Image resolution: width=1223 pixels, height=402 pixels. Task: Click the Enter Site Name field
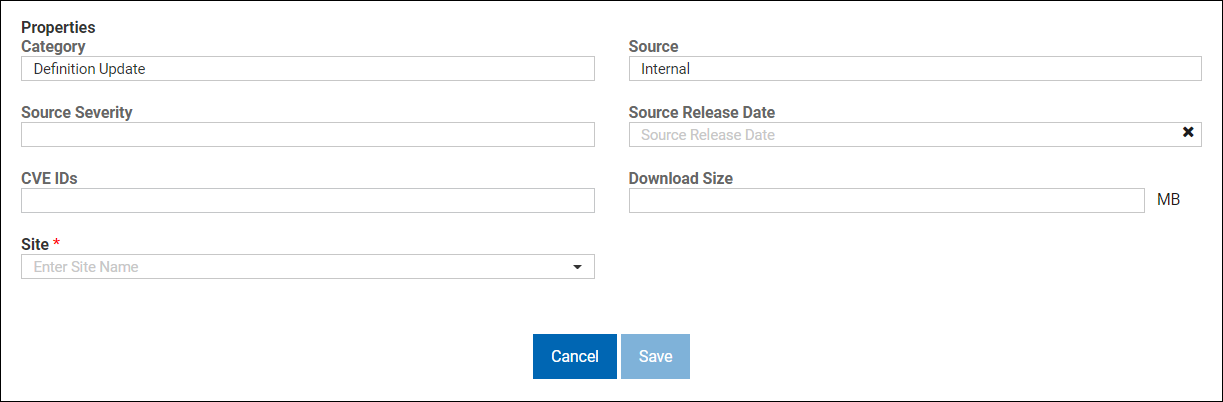click(x=295, y=267)
